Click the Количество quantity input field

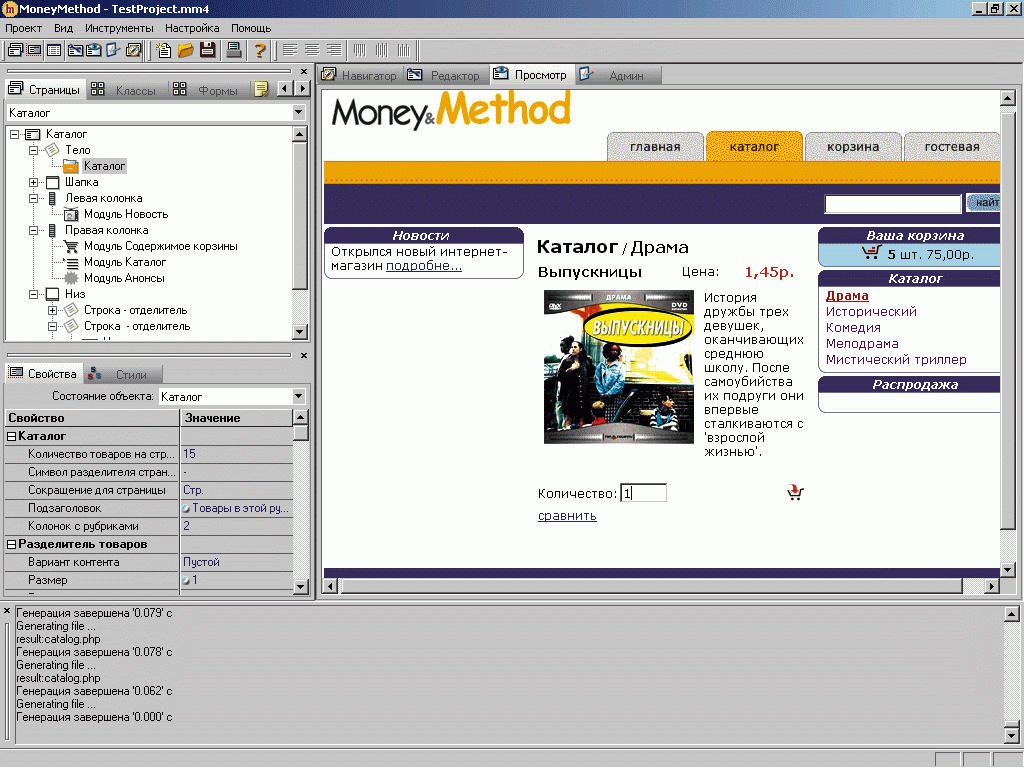(x=643, y=493)
